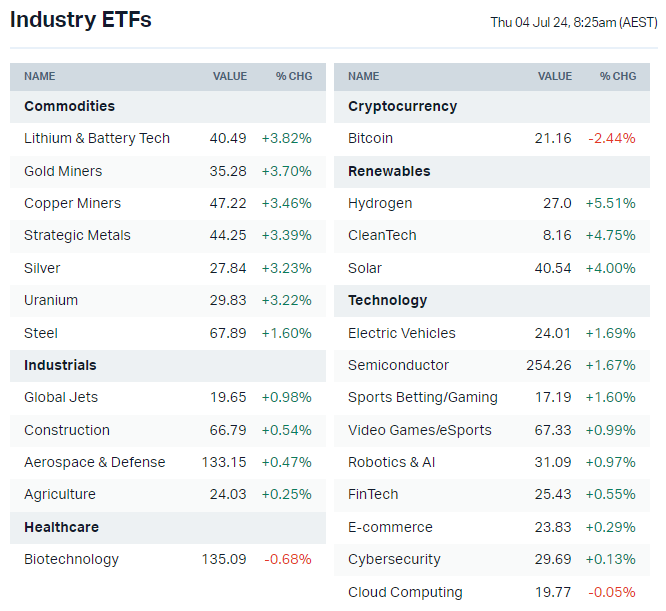Click the Industry ETFs page title

tap(81, 19)
